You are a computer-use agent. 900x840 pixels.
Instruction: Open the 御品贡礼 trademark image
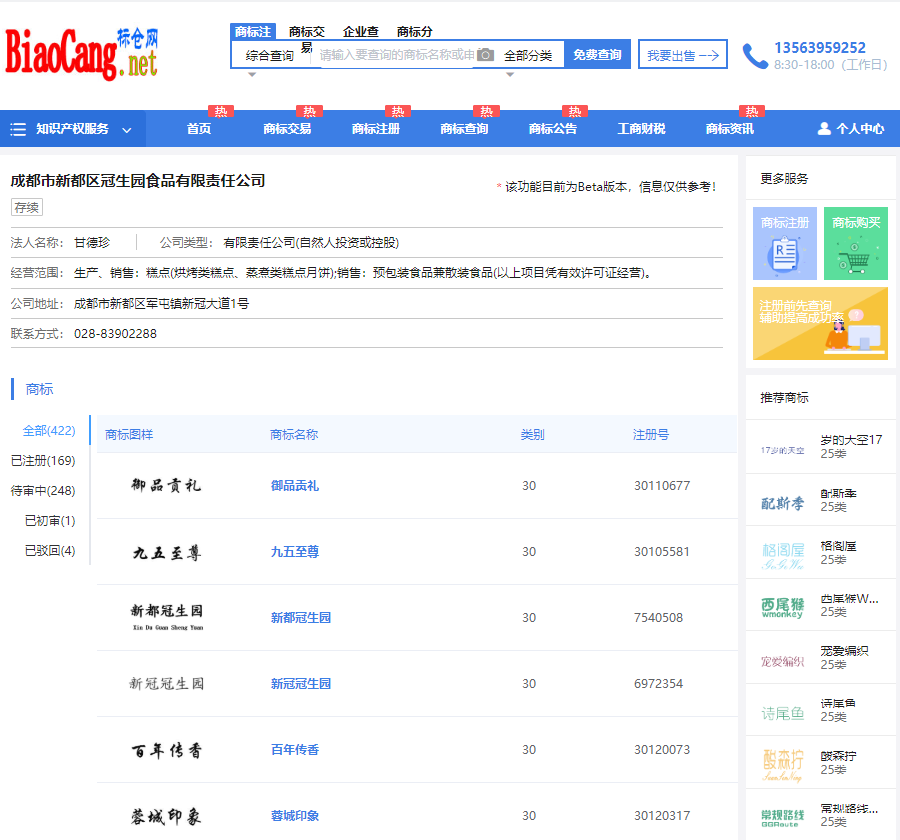[x=166, y=486]
